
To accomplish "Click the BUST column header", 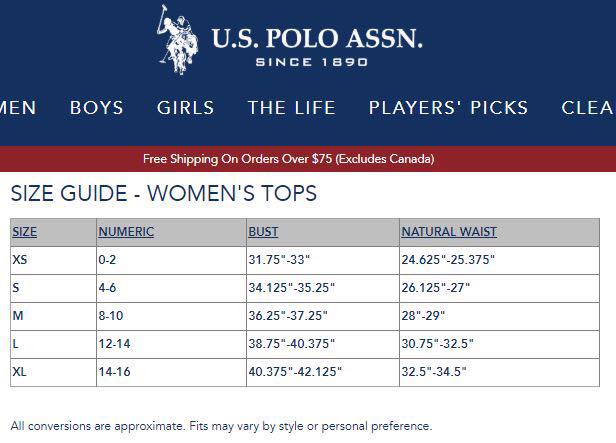I will pyautogui.click(x=263, y=232).
